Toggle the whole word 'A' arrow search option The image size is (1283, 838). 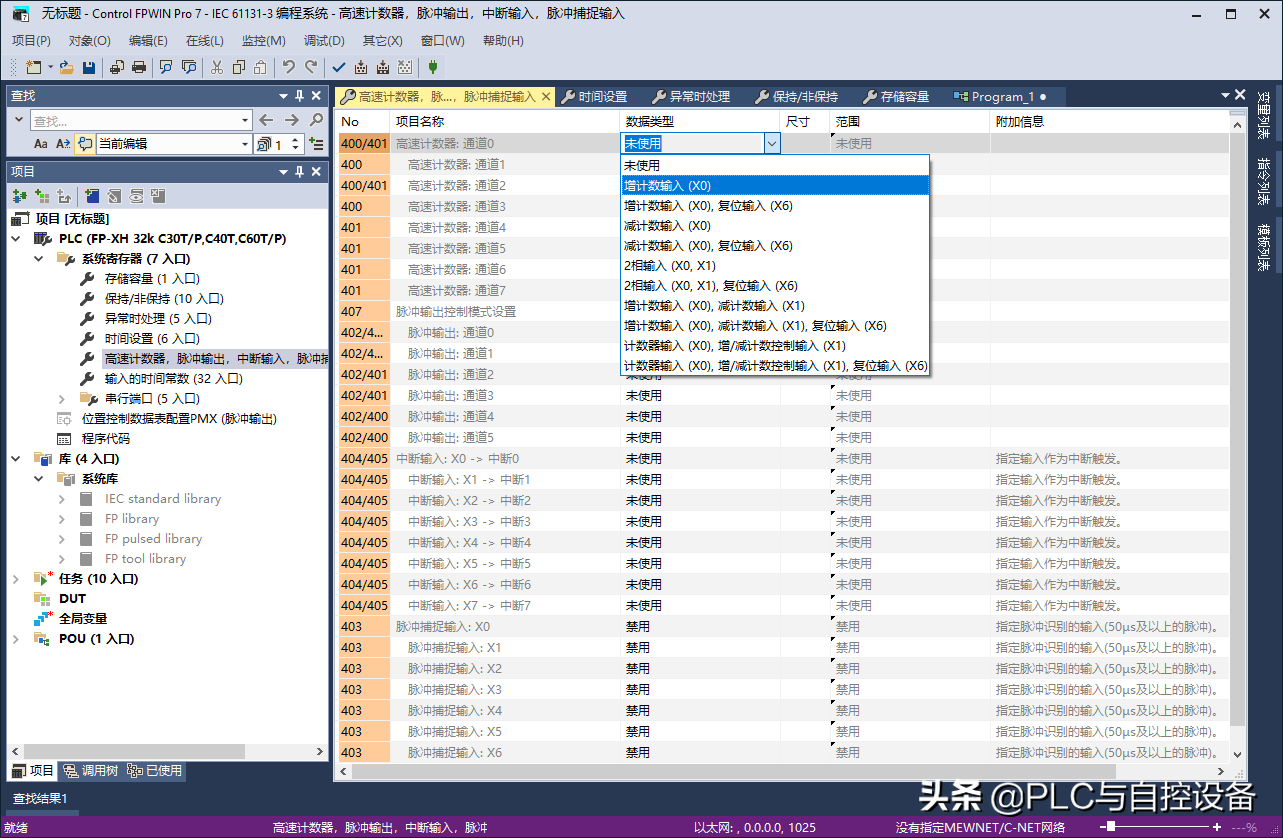[63, 144]
